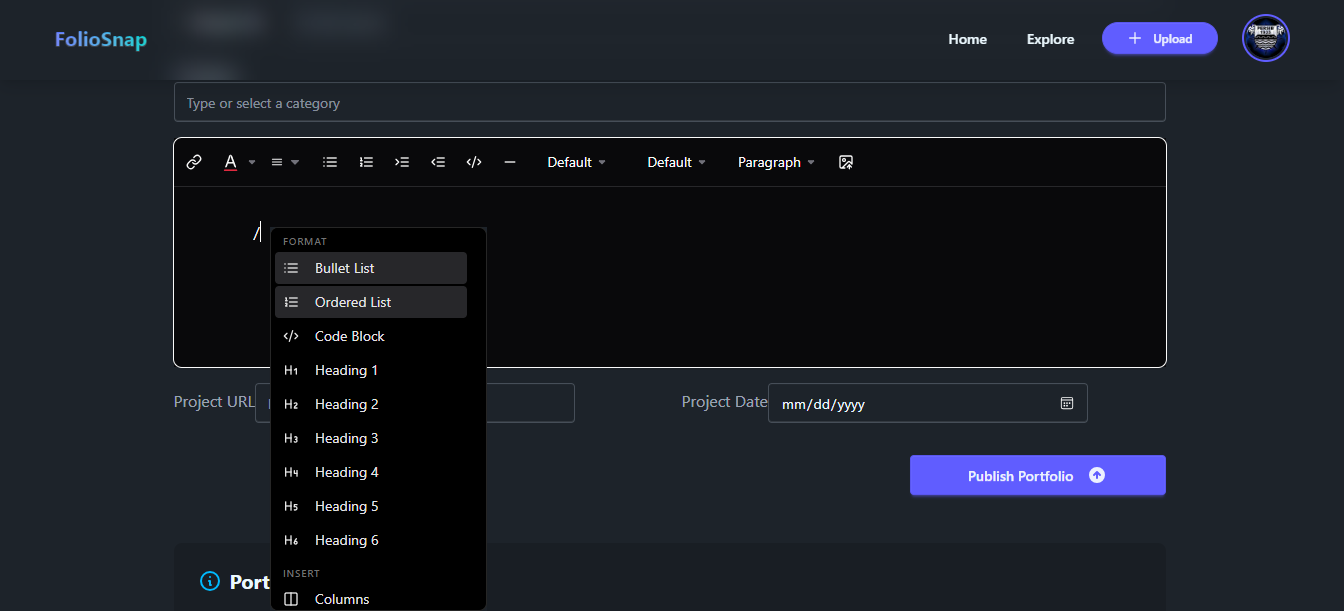Click the insert link icon in toolbar
This screenshot has width=1344, height=611.
pos(194,162)
